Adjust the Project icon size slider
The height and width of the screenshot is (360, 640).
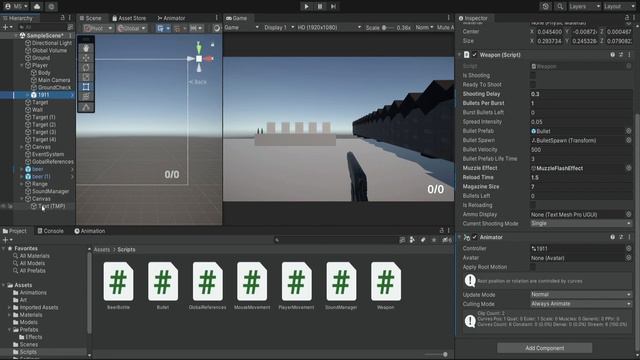coord(436,354)
